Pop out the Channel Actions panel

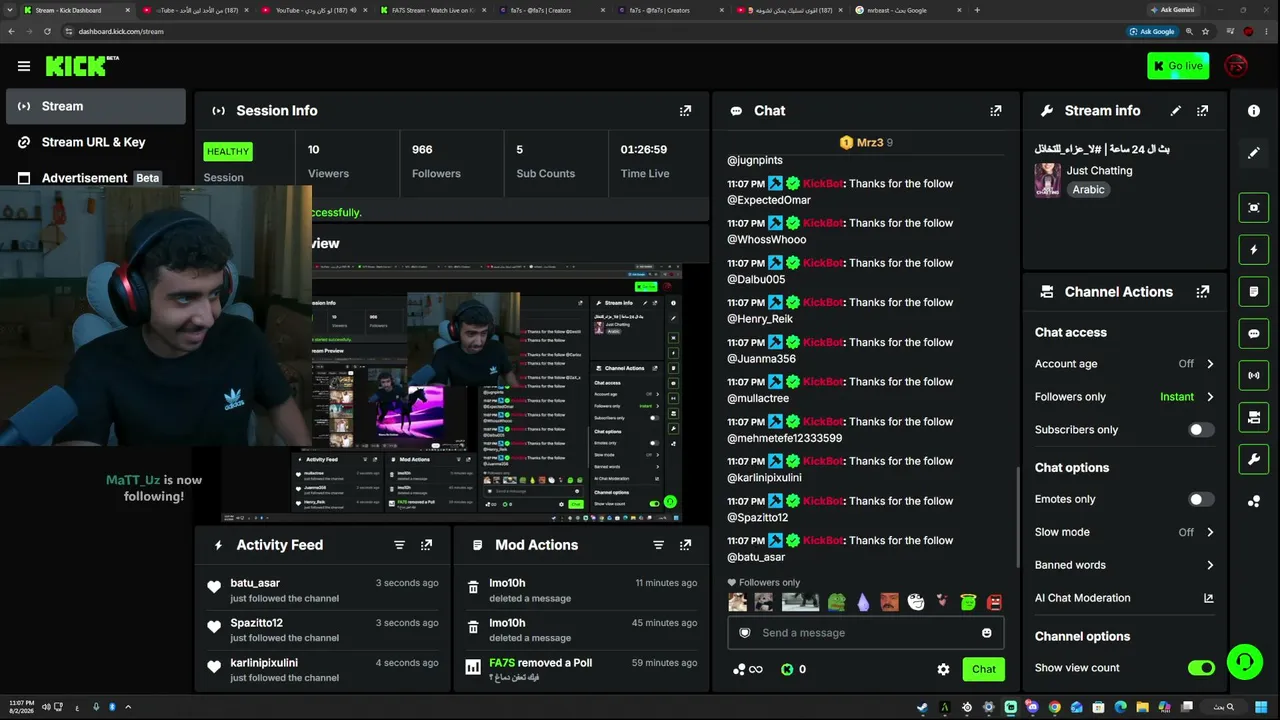pyautogui.click(x=1203, y=292)
